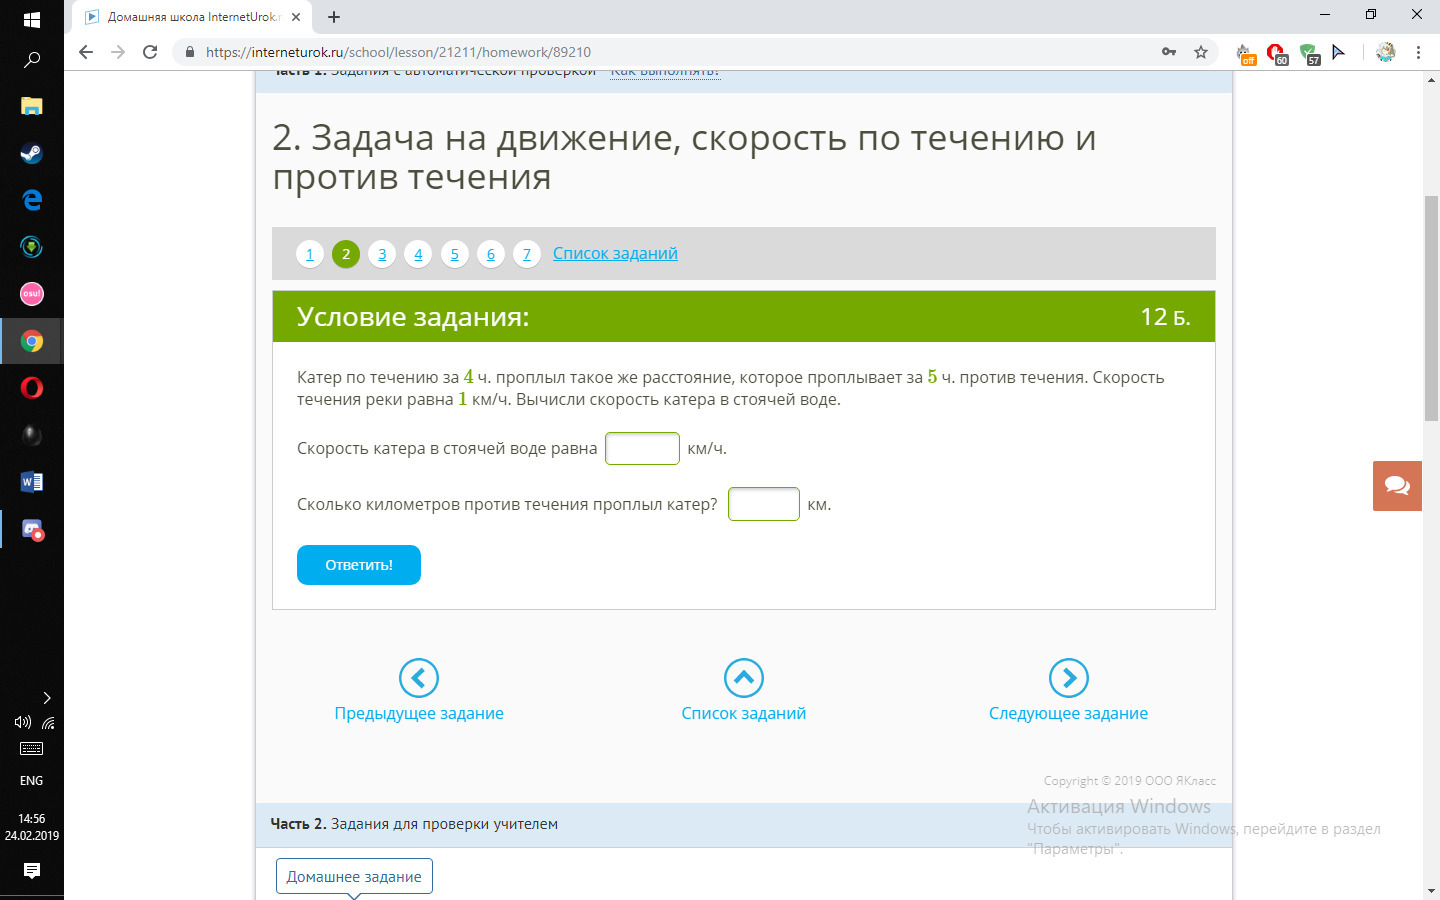The width and height of the screenshot is (1440, 900).
Task: Click the up arrow task list icon
Action: (743, 678)
